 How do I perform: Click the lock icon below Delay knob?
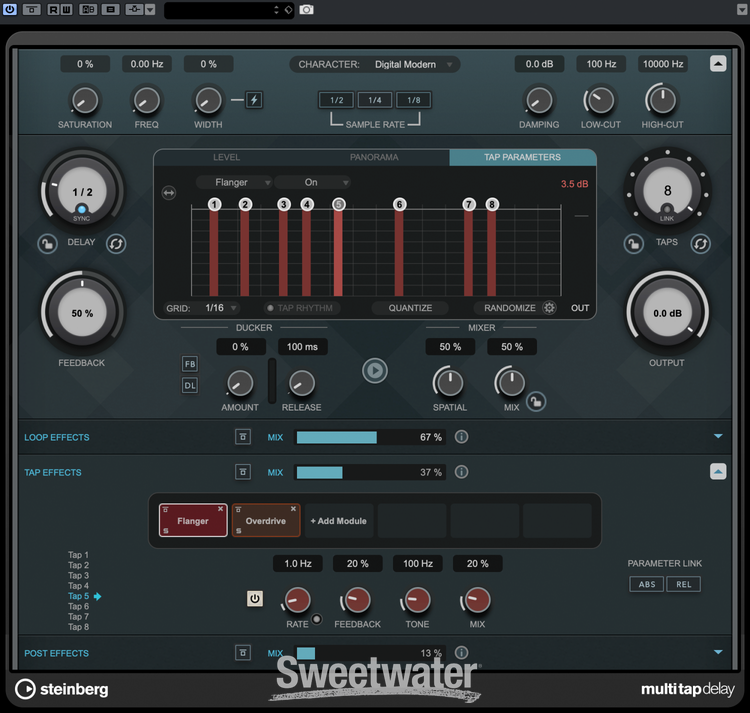[x=47, y=243]
